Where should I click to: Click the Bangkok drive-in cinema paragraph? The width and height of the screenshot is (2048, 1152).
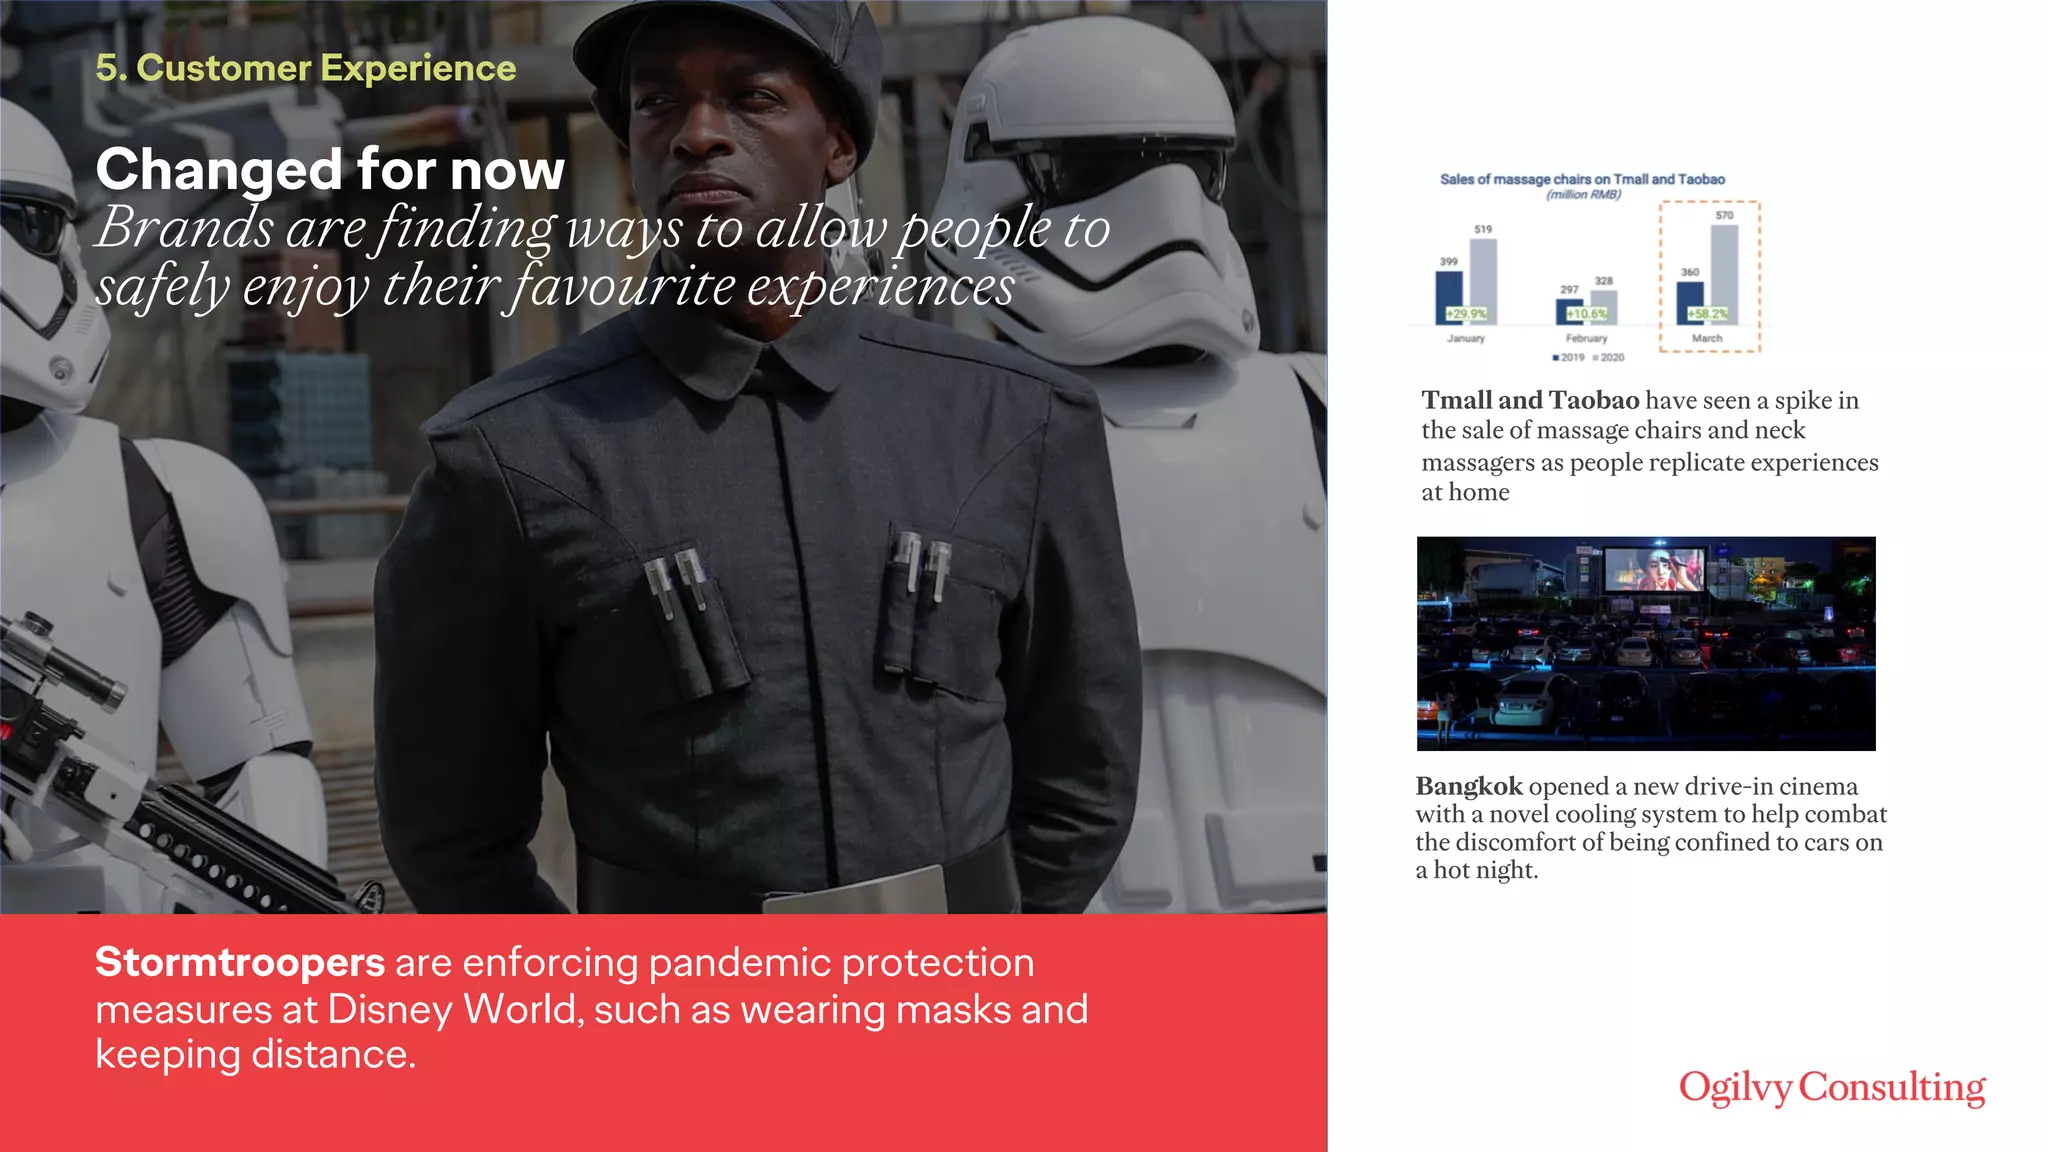click(1651, 828)
